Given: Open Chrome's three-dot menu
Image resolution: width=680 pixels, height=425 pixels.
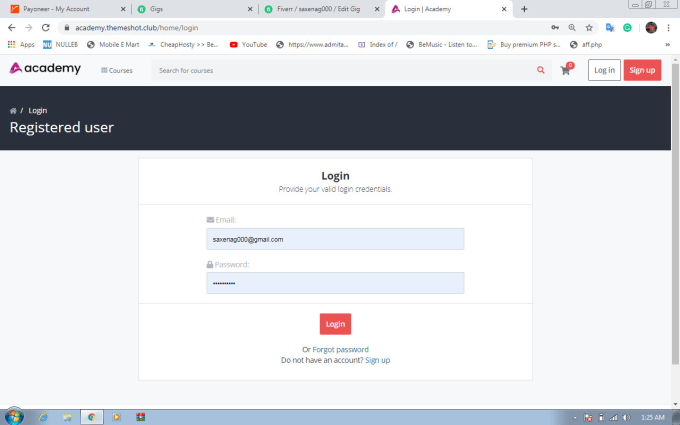Looking at the screenshot, I should tap(668, 28).
